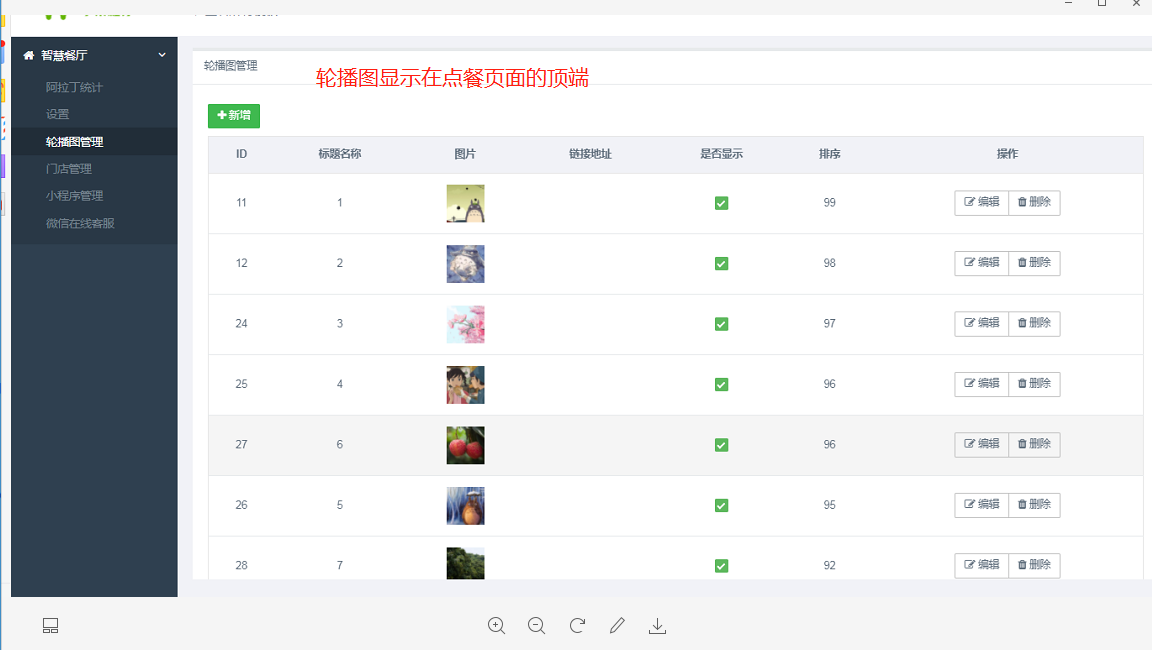
Task: Toggle the thumbnail gallery view icon
Action: point(50,626)
